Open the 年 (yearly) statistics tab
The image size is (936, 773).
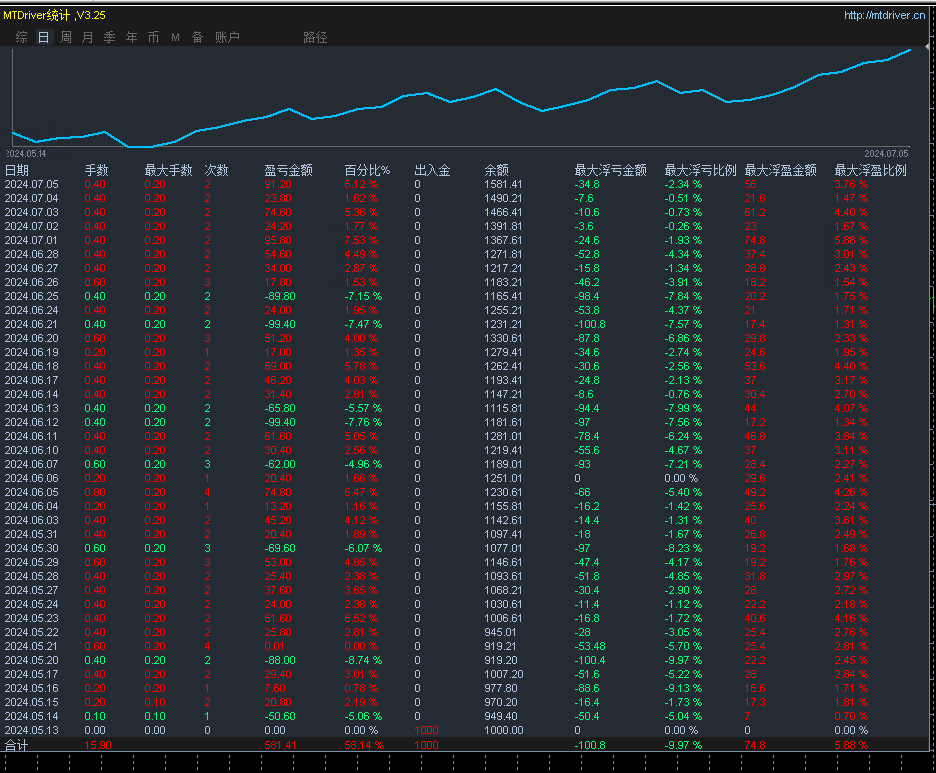pyautogui.click(x=132, y=37)
